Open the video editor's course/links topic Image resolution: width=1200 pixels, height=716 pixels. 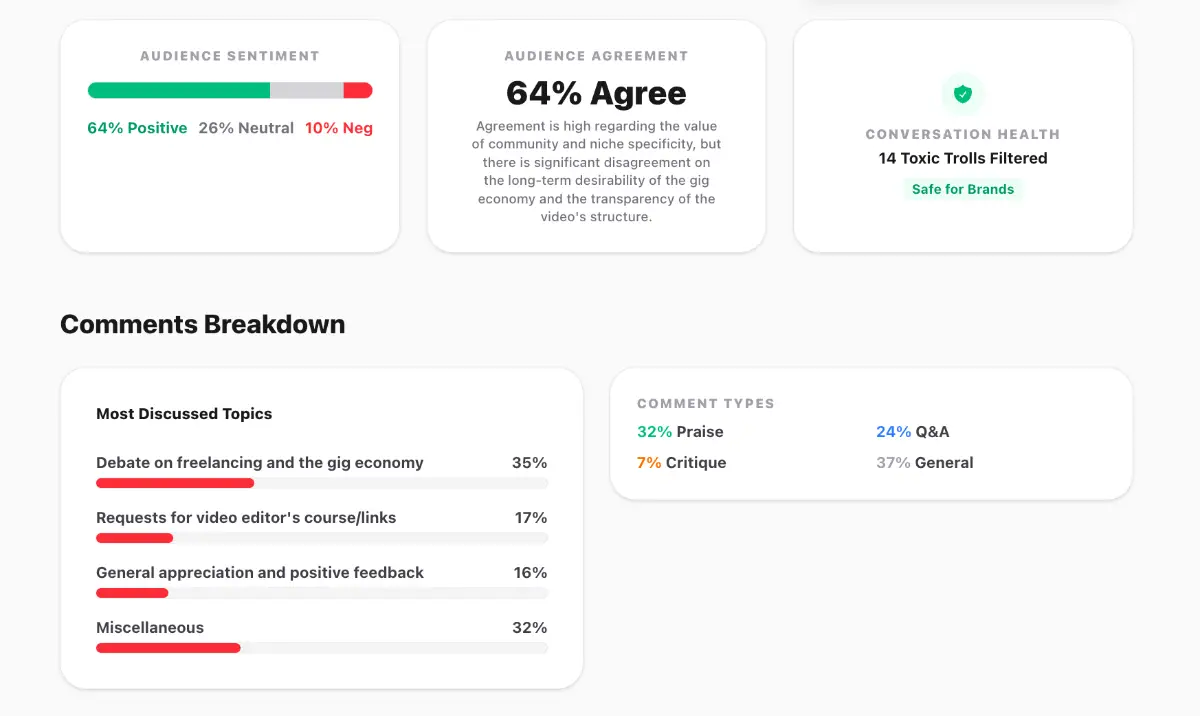246,518
